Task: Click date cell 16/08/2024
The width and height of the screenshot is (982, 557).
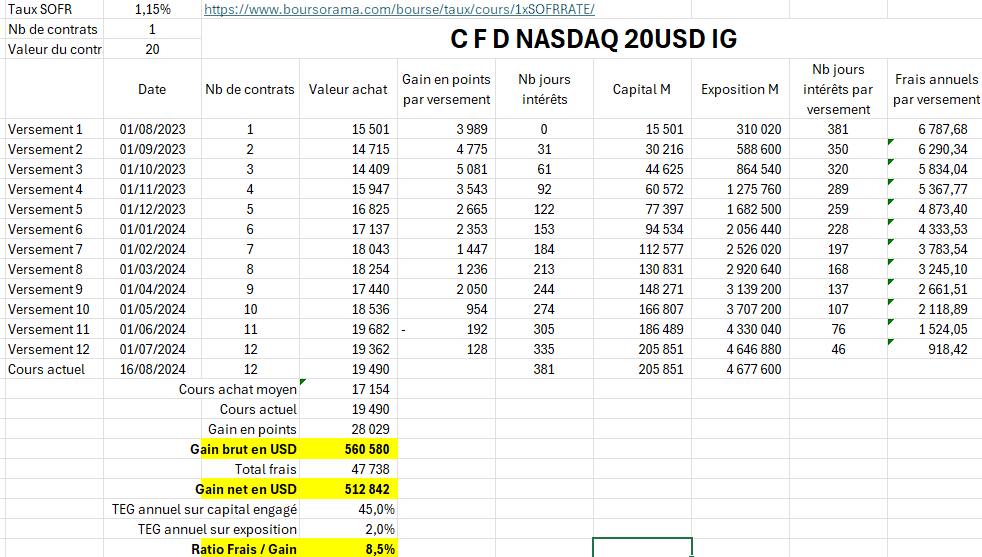Action: (152, 370)
